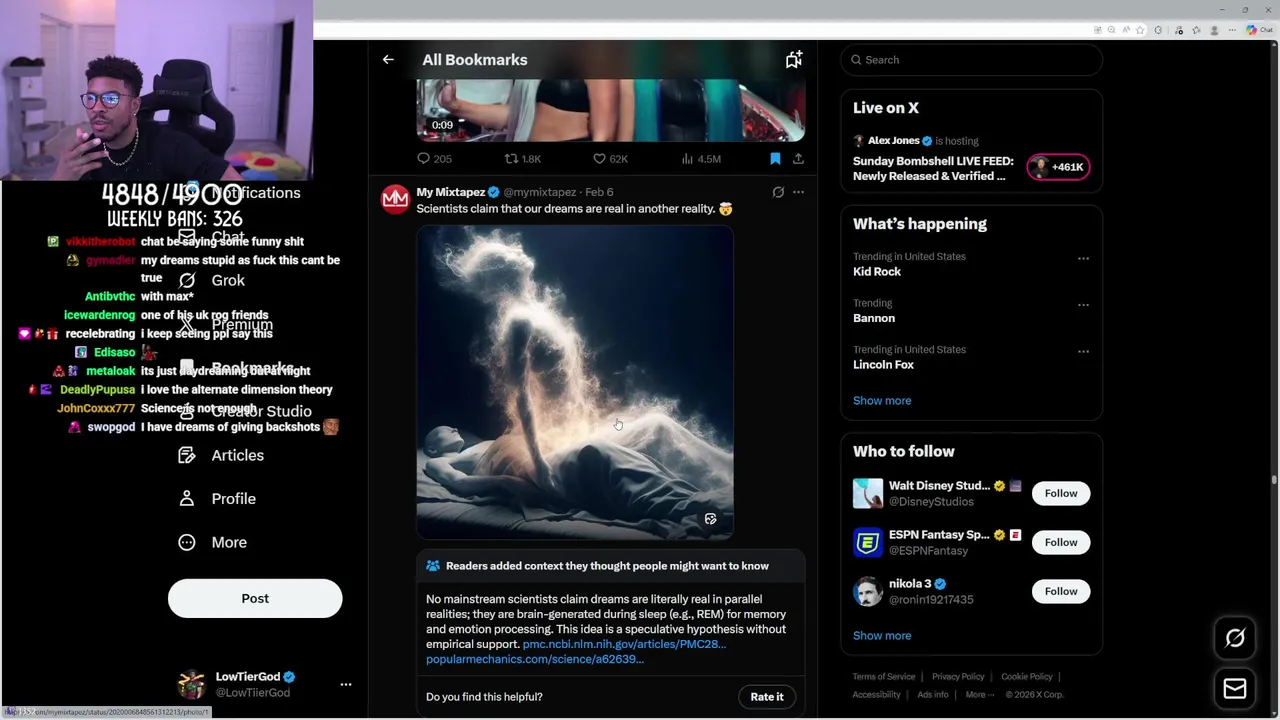1280x720 pixels.
Task: Open Privacy Policy footer link
Action: click(x=958, y=677)
